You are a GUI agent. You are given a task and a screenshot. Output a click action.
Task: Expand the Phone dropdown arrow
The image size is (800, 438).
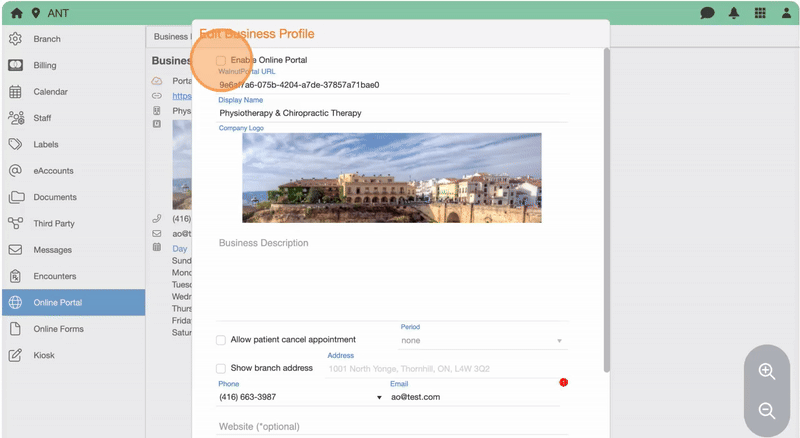(379, 398)
